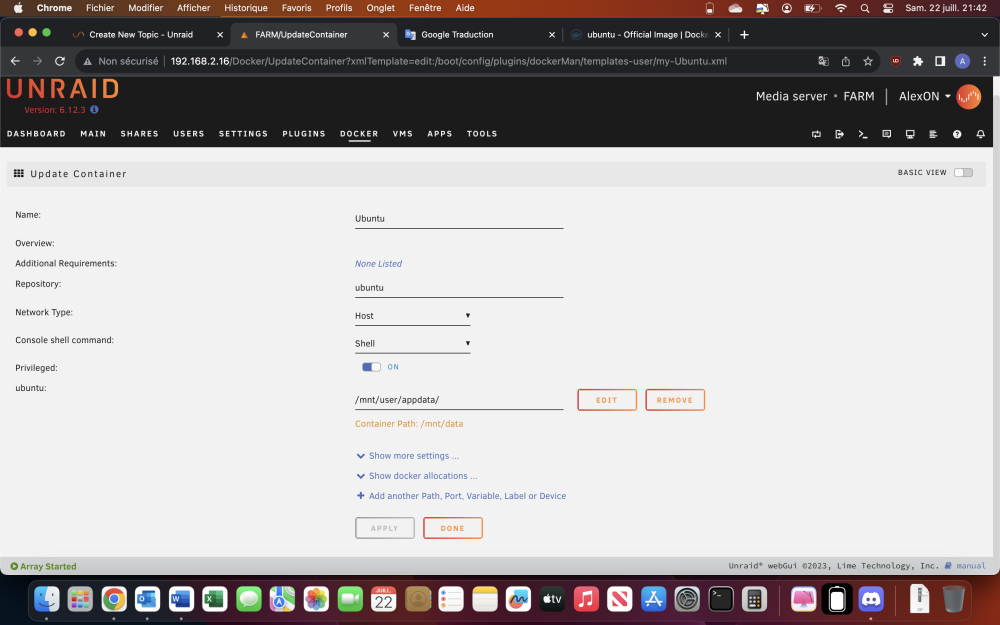1000x625 pixels.
Task: Open Chrome's three-dot menu
Action: pyautogui.click(x=985, y=61)
